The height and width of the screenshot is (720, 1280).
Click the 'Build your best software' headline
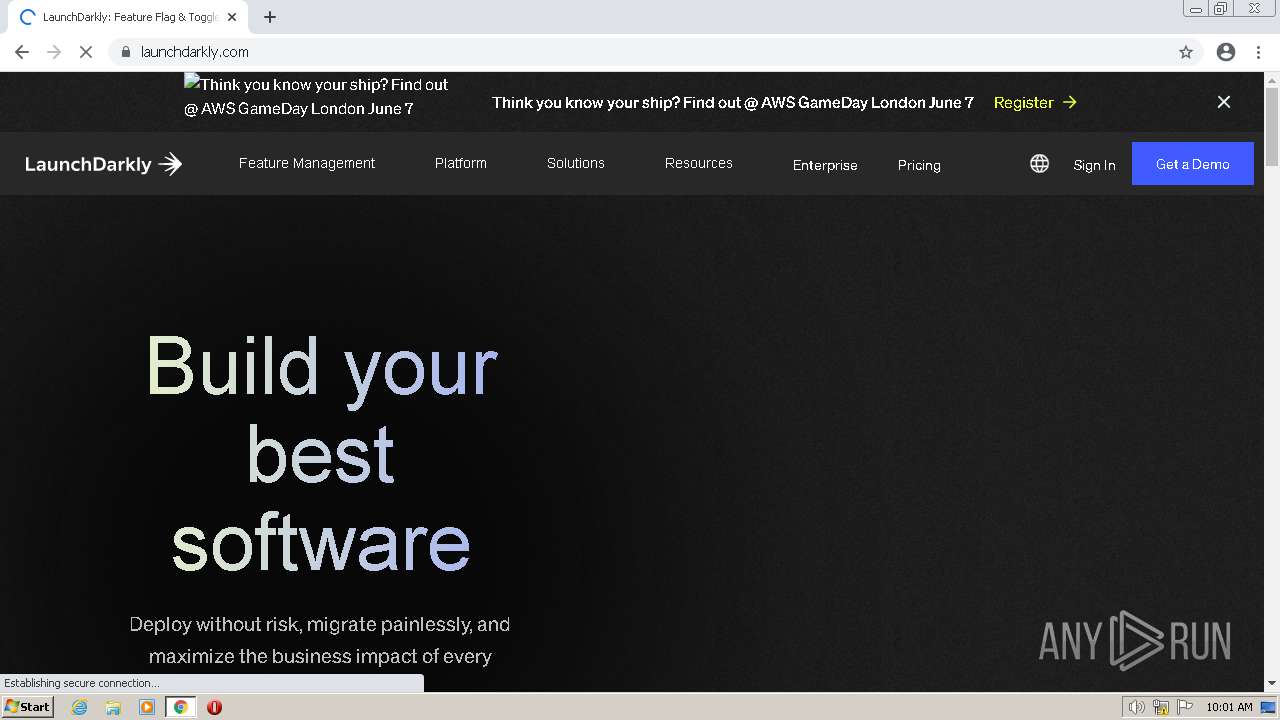pyautogui.click(x=321, y=453)
